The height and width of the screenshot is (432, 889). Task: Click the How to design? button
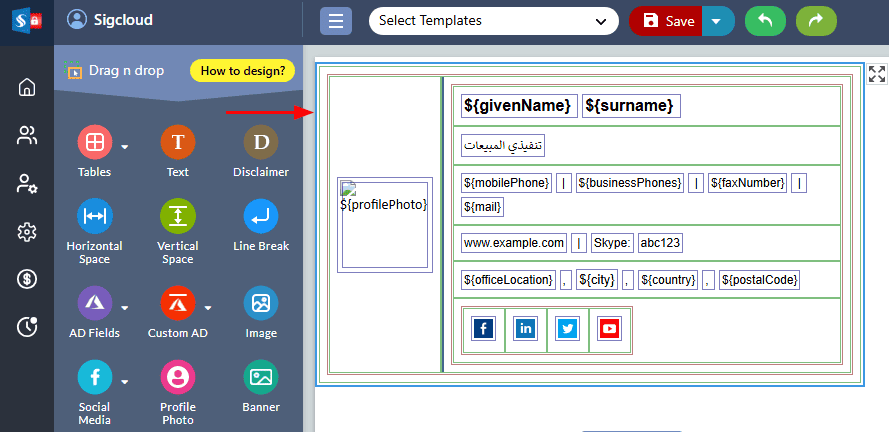pyautogui.click(x=242, y=71)
